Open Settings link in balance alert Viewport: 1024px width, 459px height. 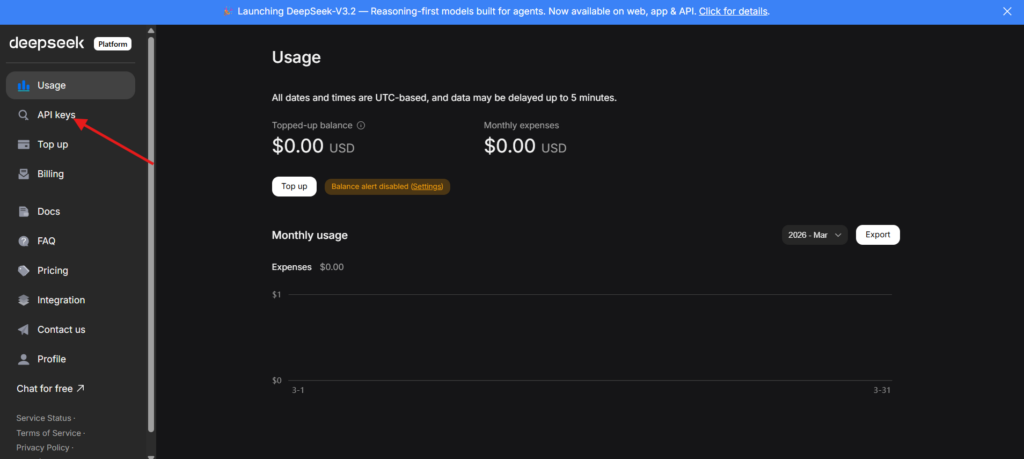tap(427, 187)
